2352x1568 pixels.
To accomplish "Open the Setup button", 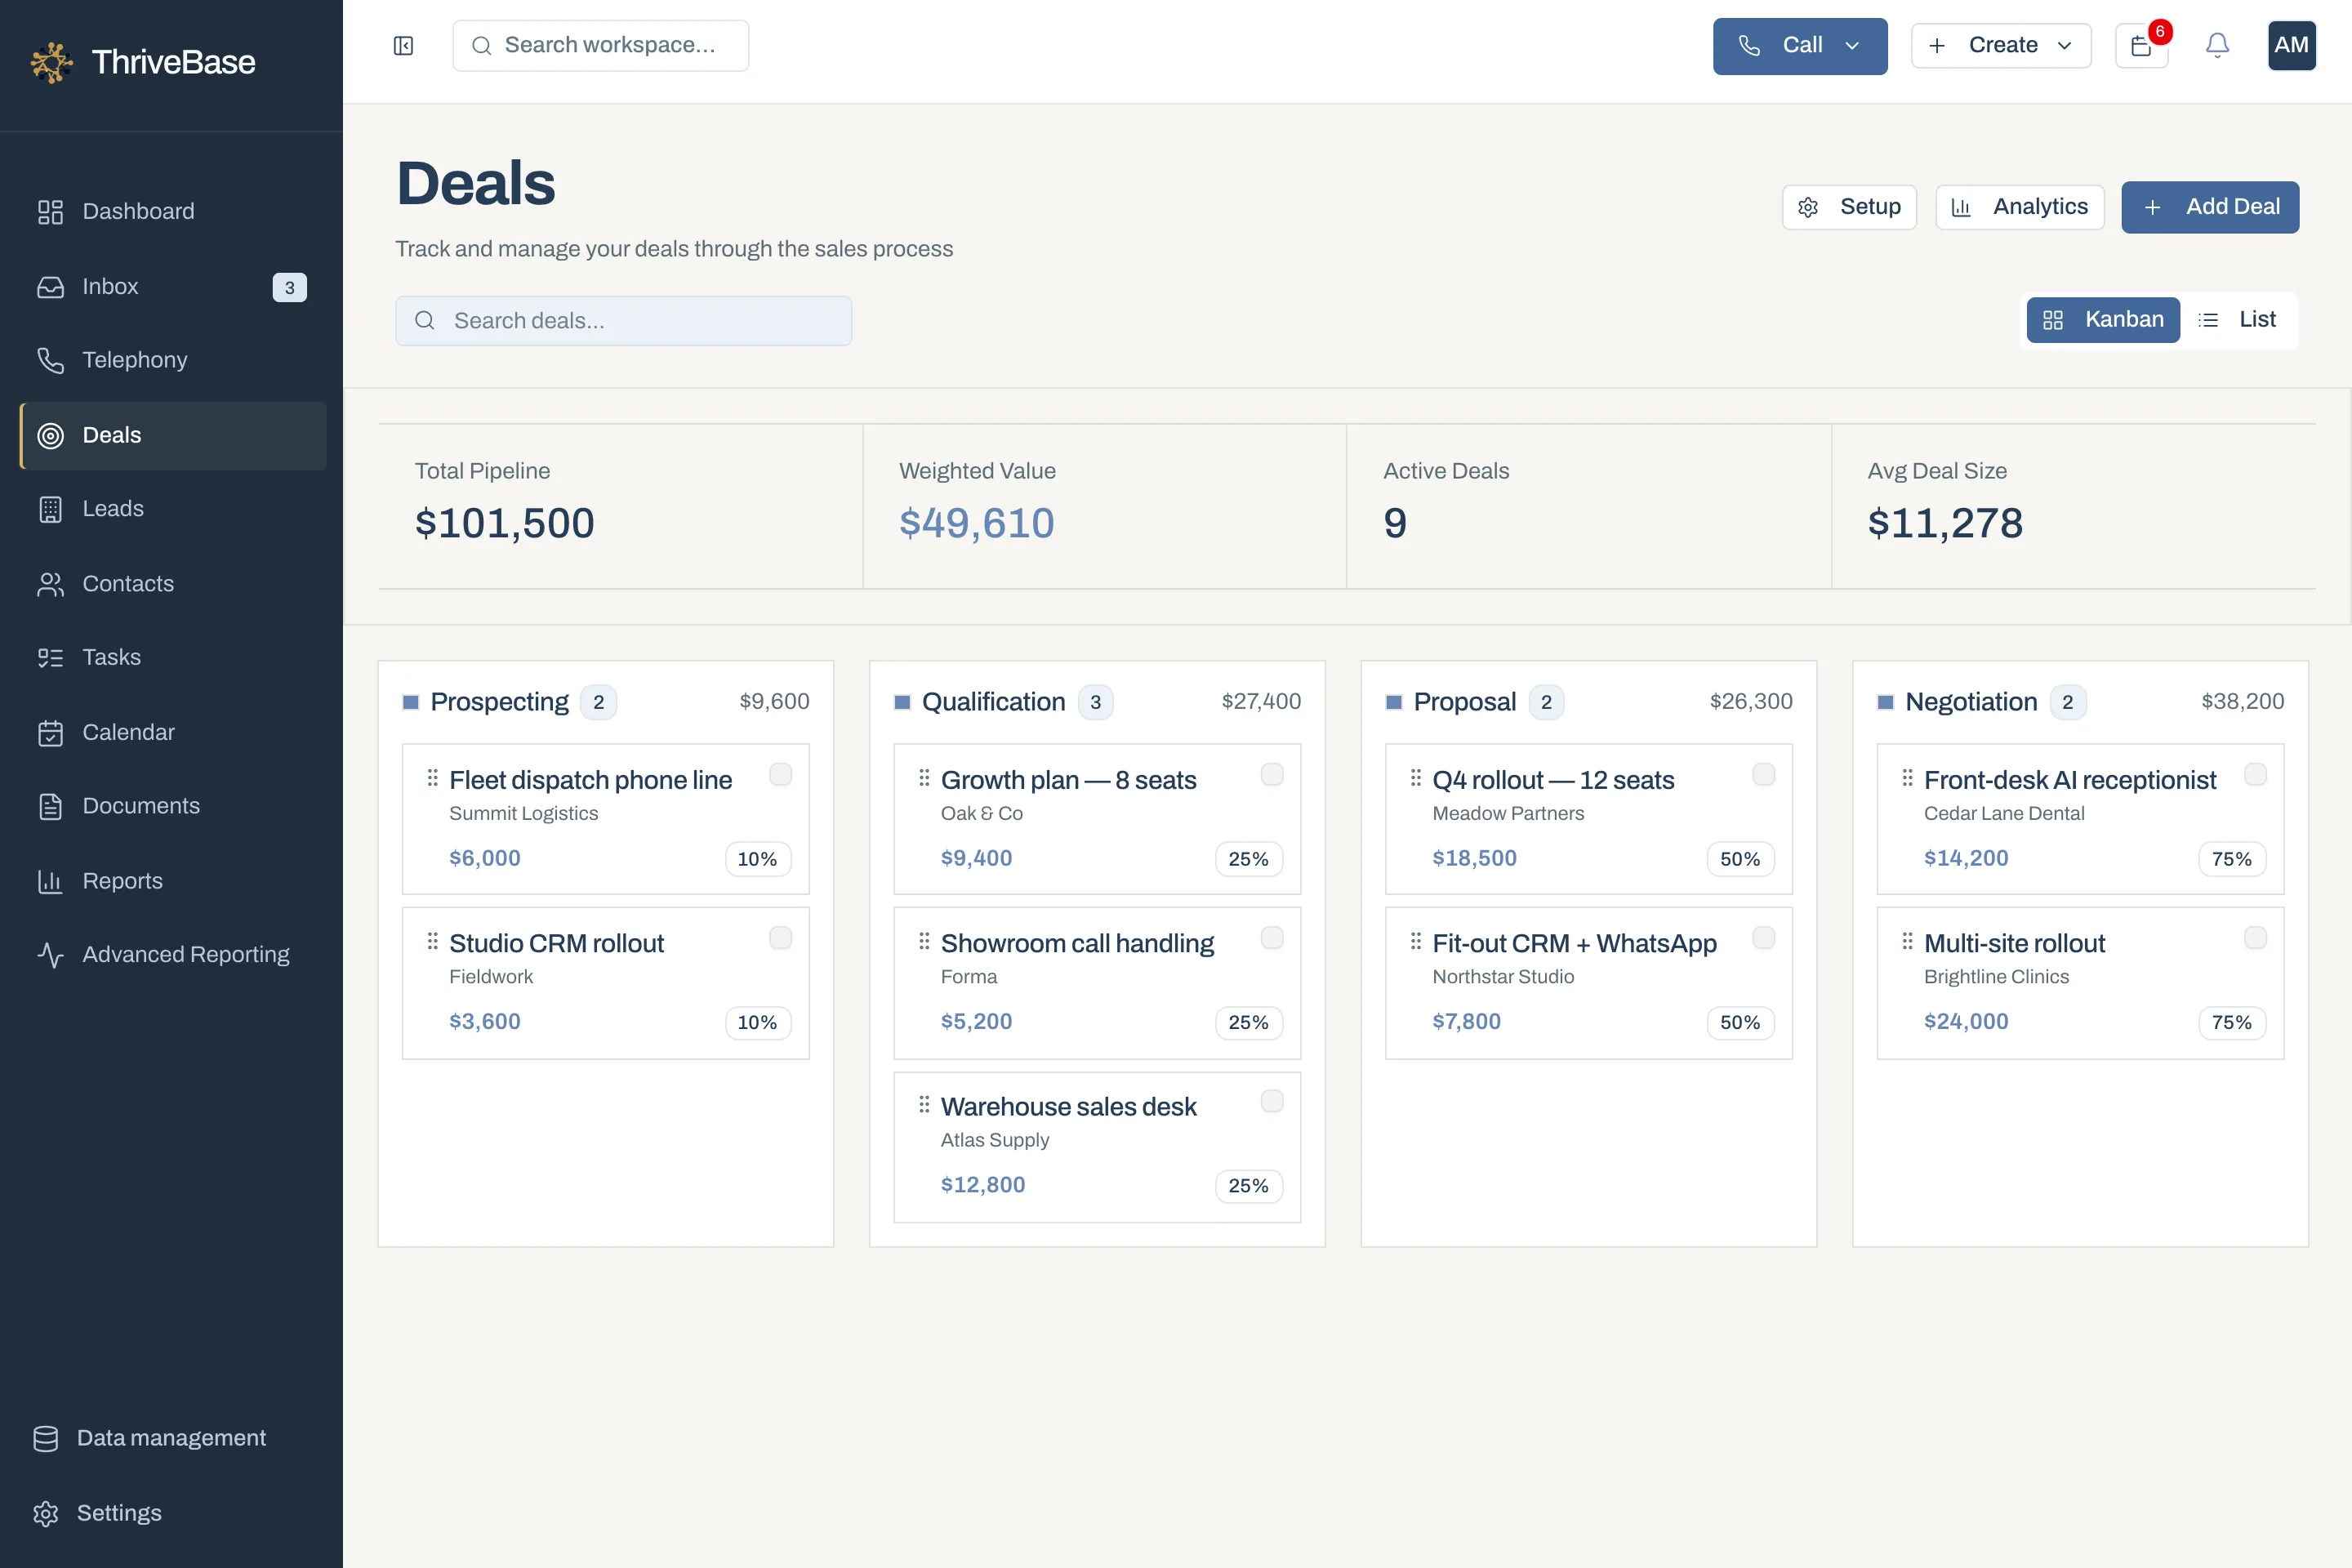I will (1849, 207).
